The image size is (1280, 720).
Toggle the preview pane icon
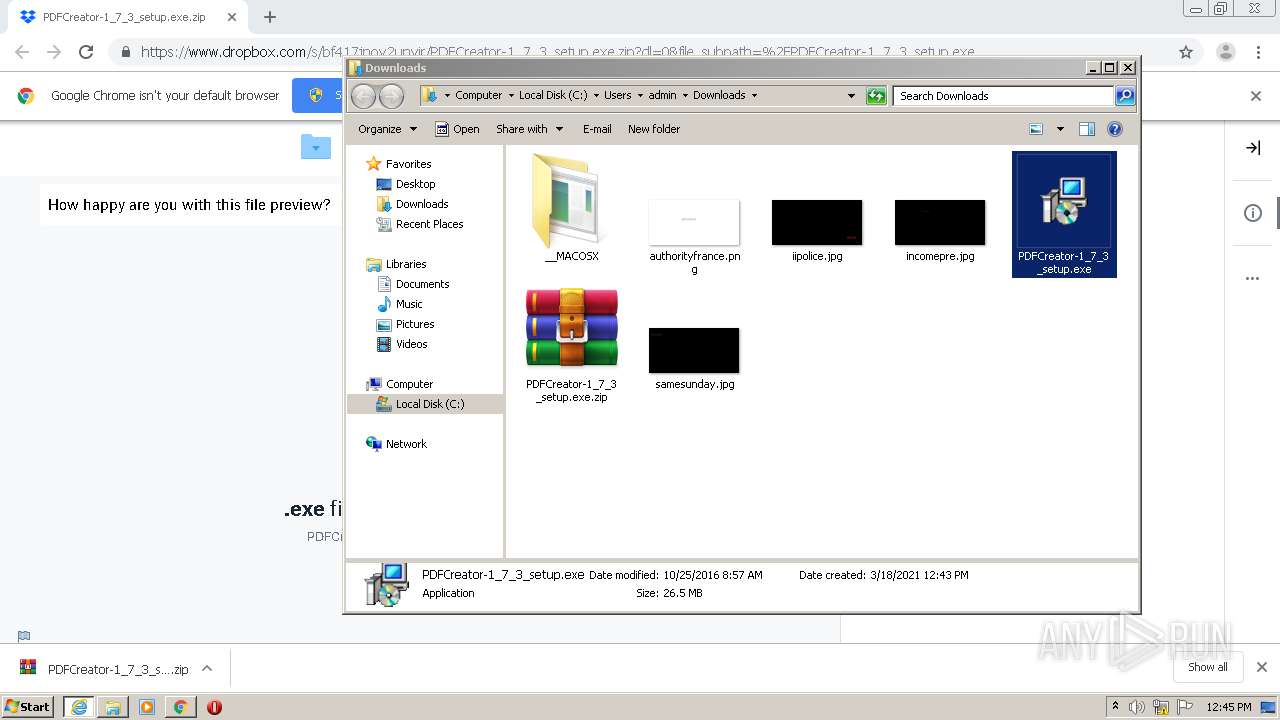pos(1087,129)
